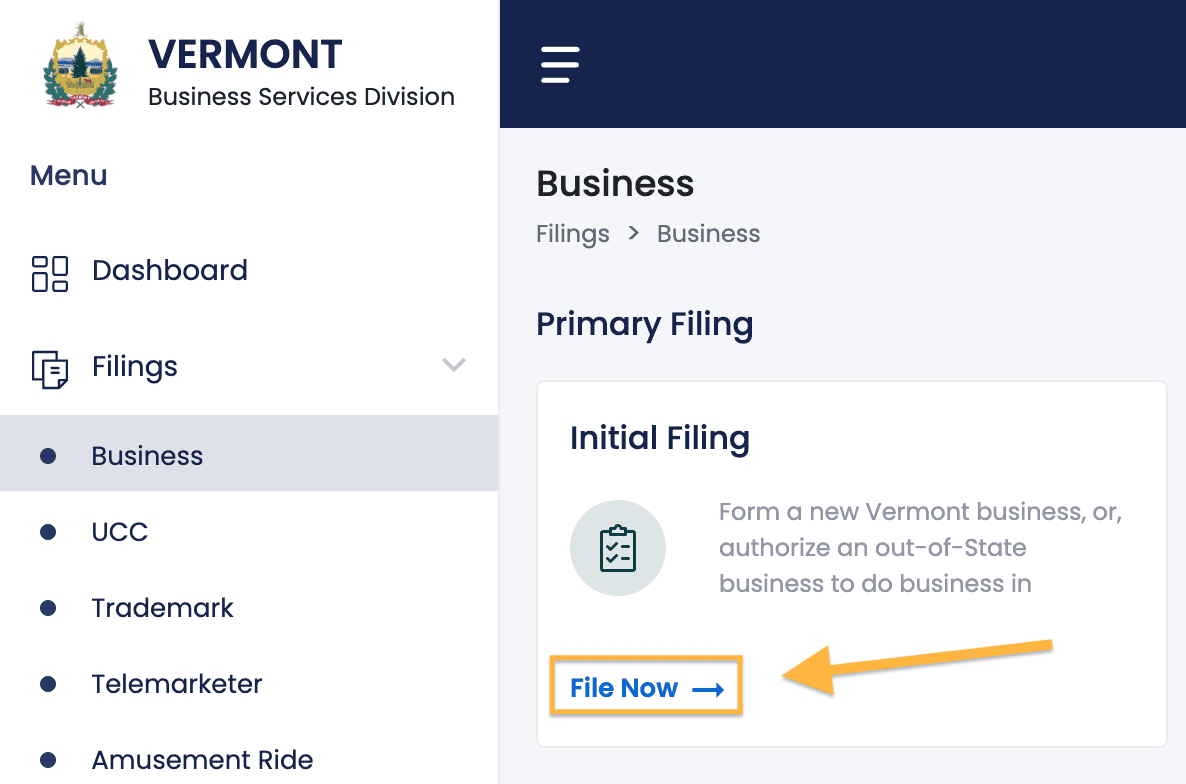Image resolution: width=1186 pixels, height=784 pixels.
Task: Select the bullet icon beside UCC
Action: (49, 532)
